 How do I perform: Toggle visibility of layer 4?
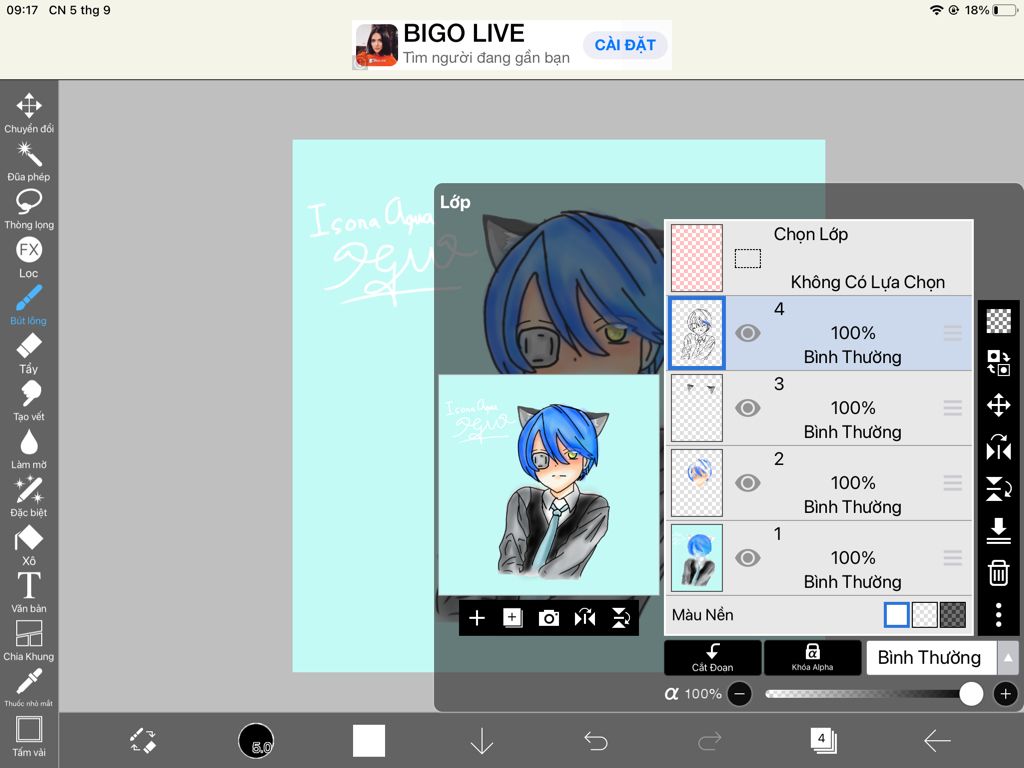[748, 333]
